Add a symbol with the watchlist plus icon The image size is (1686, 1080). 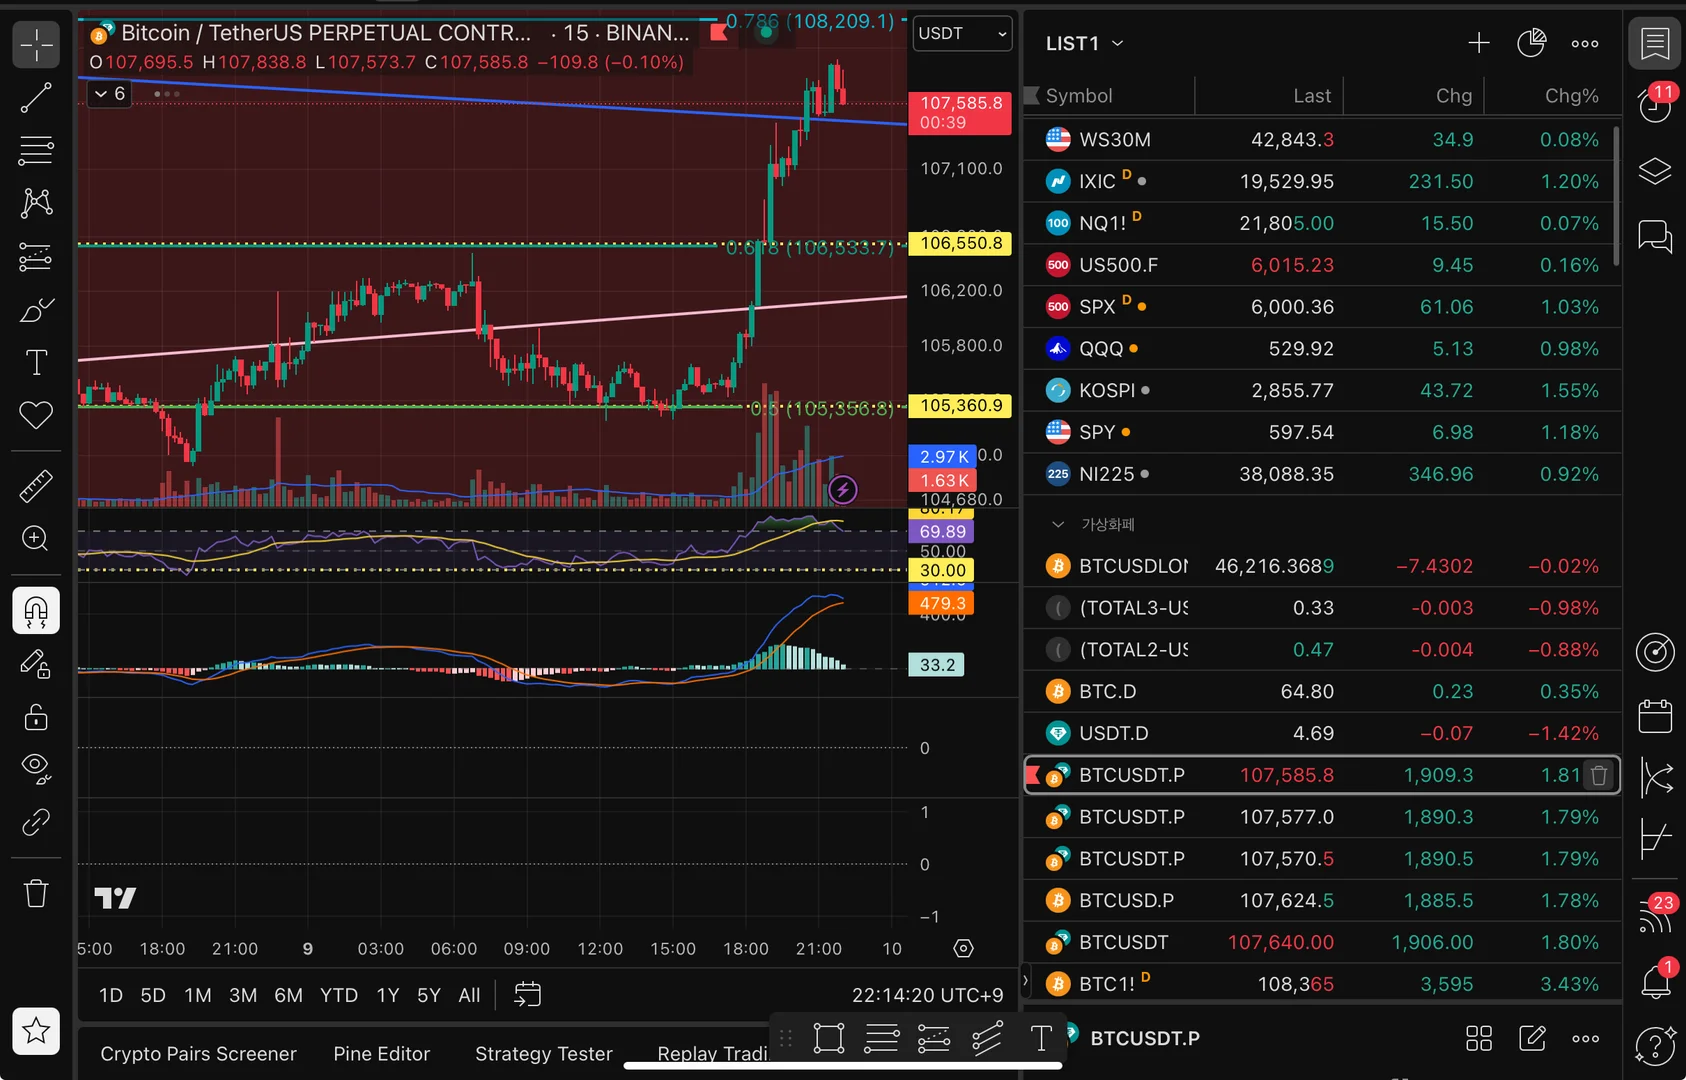coord(1478,43)
